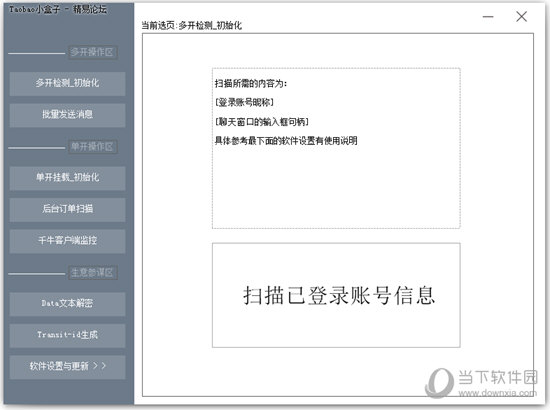
Task: Click the 当前选页:多开检测_初始化 header
Action: click(192, 25)
